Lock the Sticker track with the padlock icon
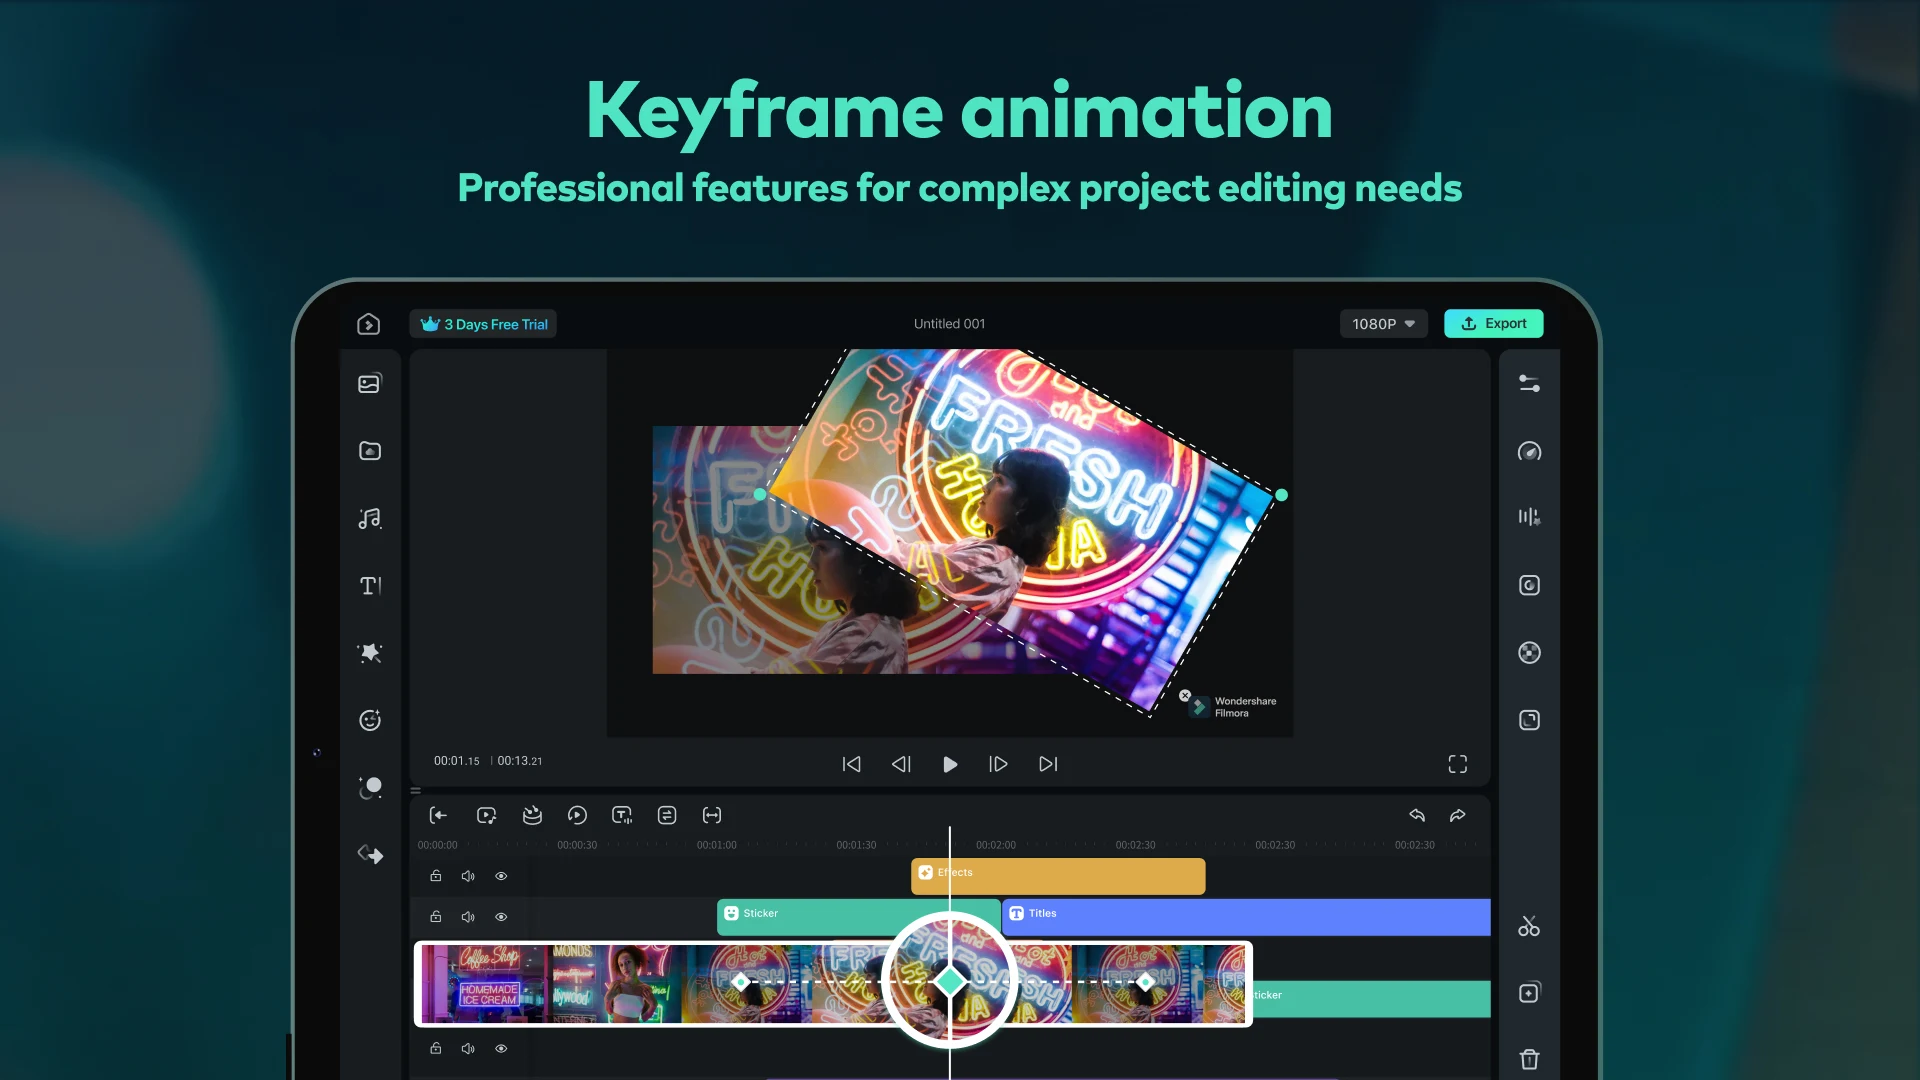The image size is (1920, 1080). 436,916
